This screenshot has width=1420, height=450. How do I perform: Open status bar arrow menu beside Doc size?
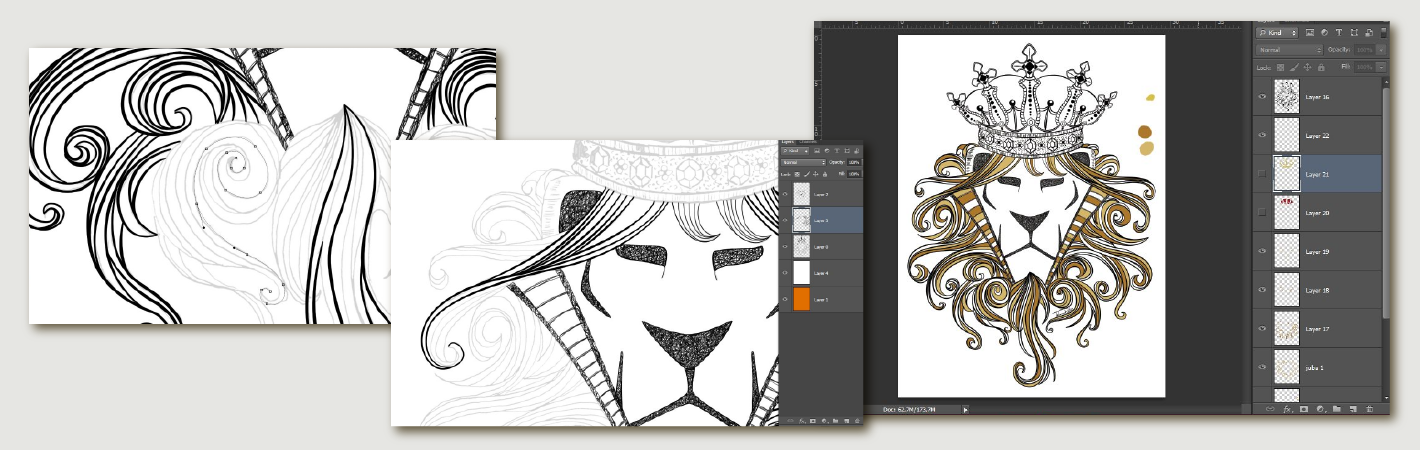(x=965, y=409)
